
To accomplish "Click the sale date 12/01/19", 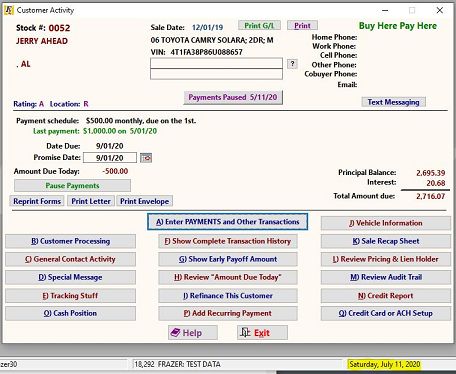I will coord(207,27).
